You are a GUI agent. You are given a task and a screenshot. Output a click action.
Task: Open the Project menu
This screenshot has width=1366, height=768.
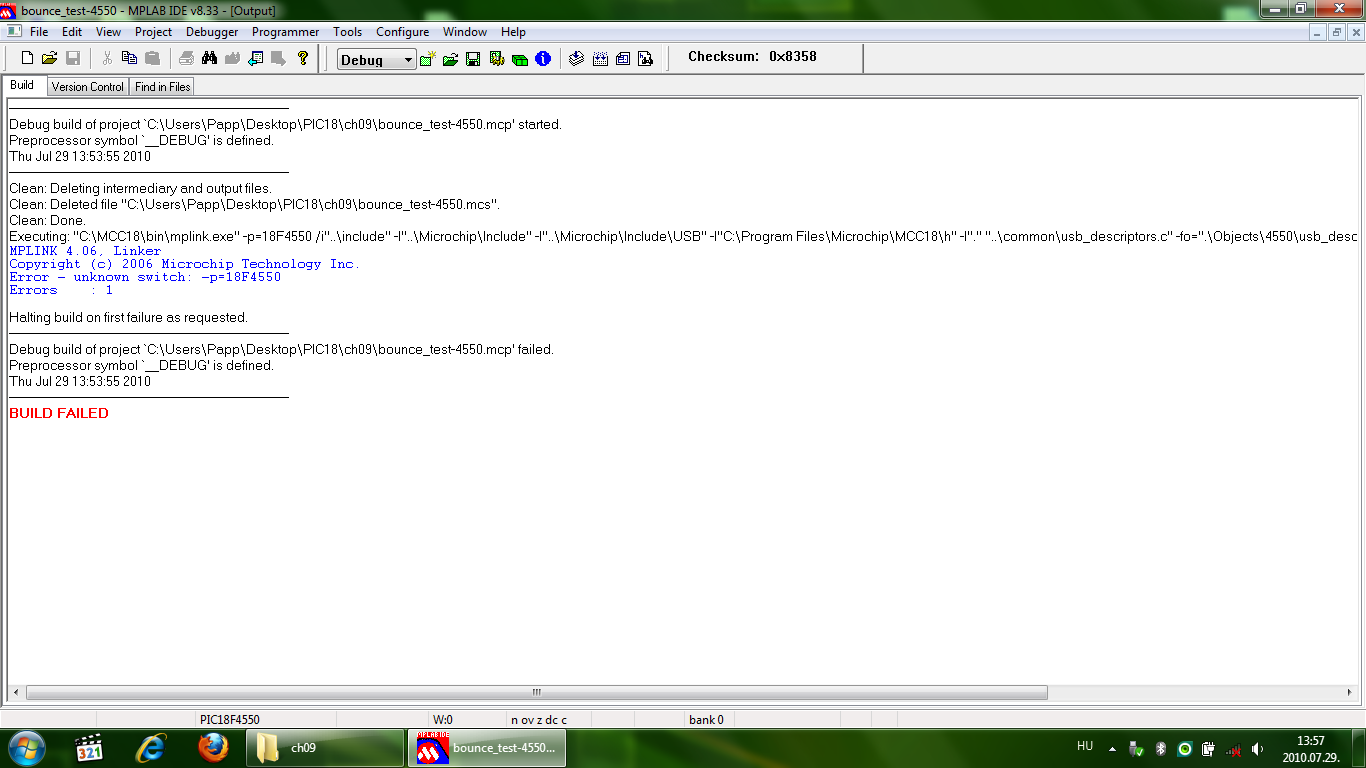click(x=154, y=32)
